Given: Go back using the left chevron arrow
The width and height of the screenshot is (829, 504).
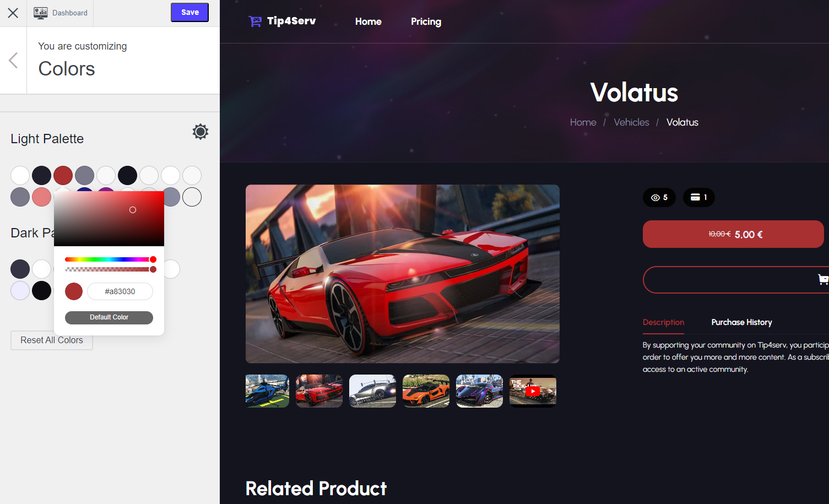Looking at the screenshot, I should [13, 60].
